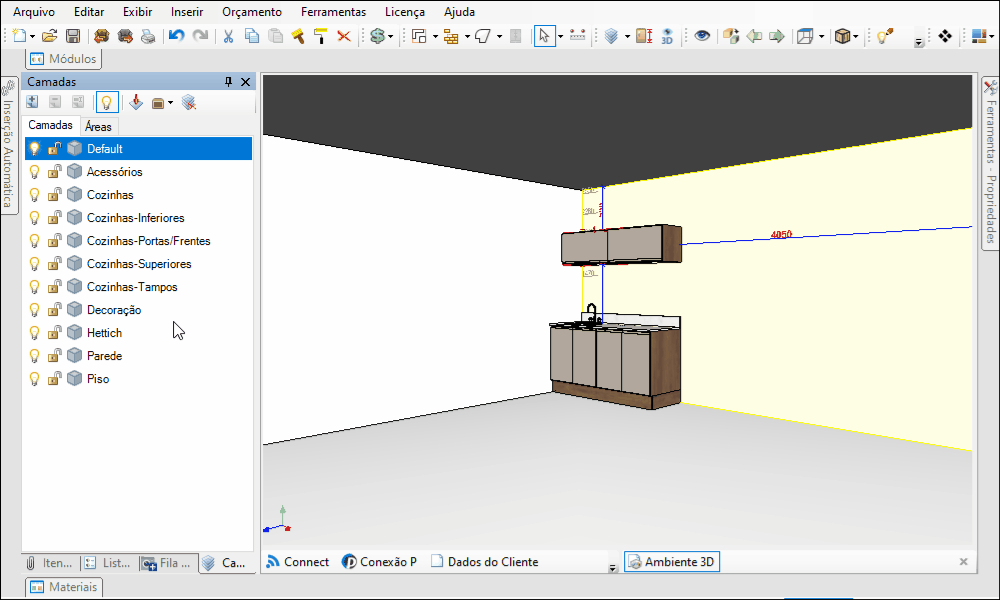Click the door with red dimension icon
This screenshot has width=1000, height=600.
tap(644, 36)
